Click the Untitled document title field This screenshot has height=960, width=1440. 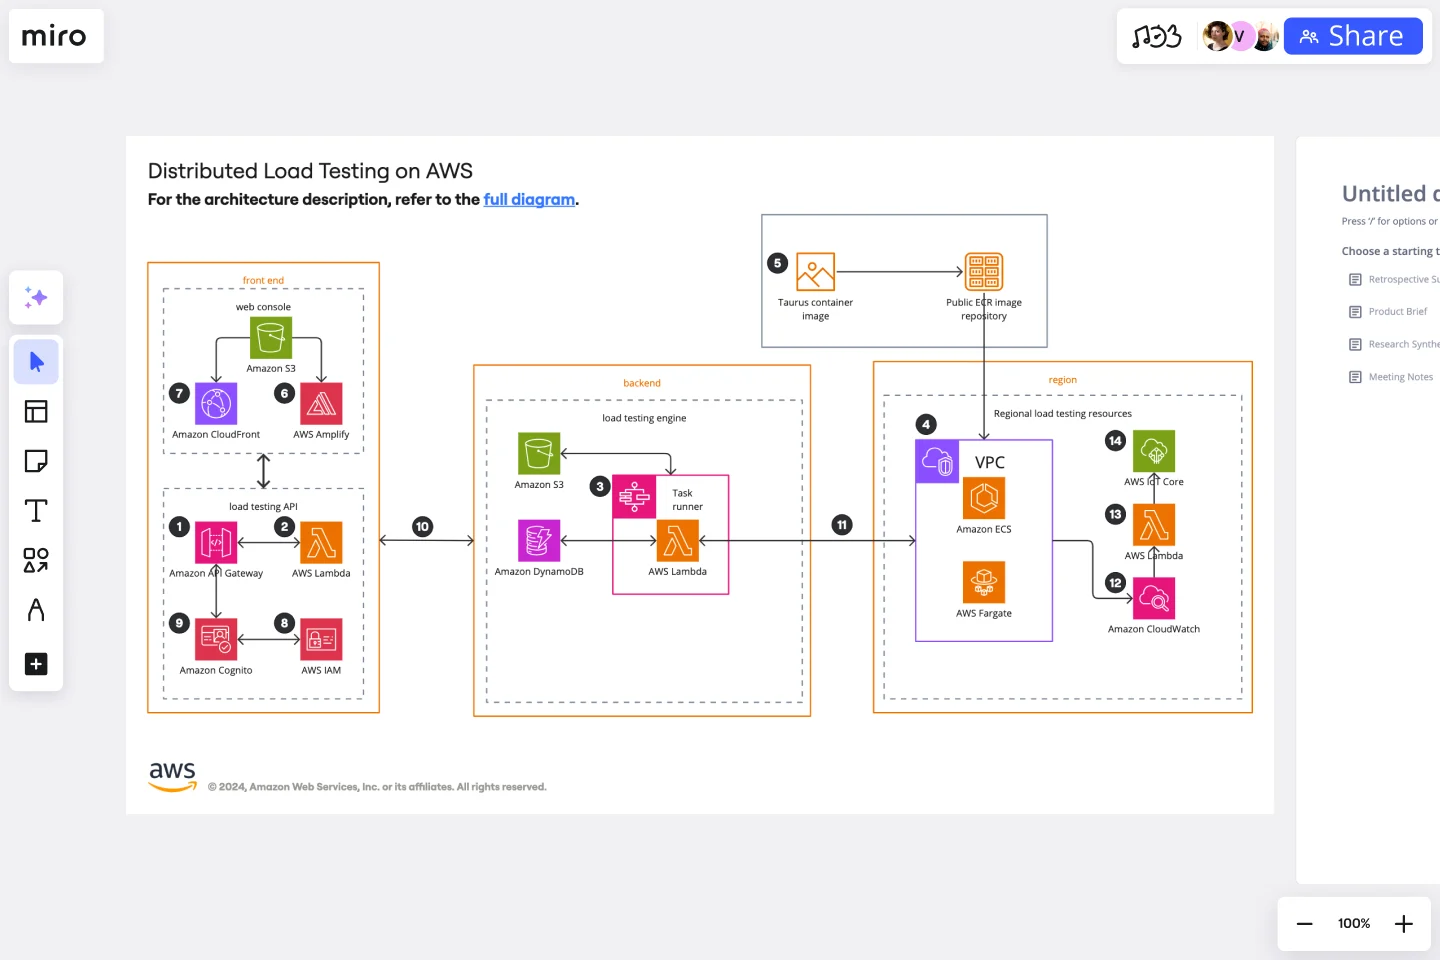[x=1391, y=194]
